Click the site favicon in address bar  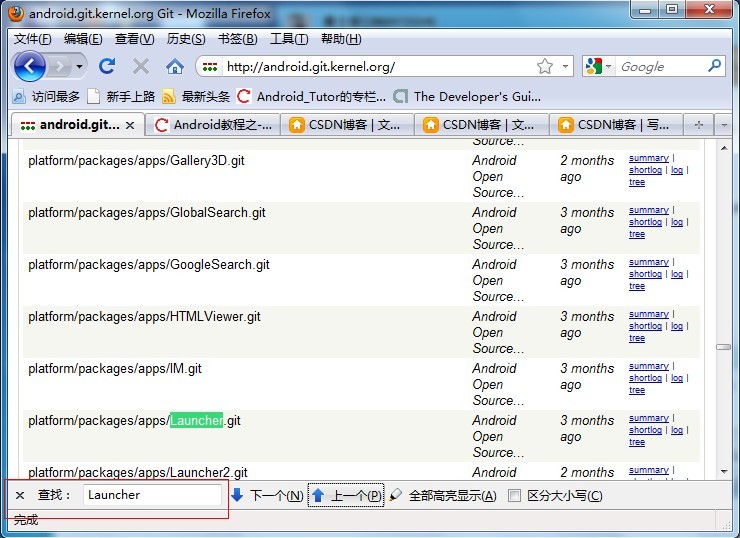210,67
